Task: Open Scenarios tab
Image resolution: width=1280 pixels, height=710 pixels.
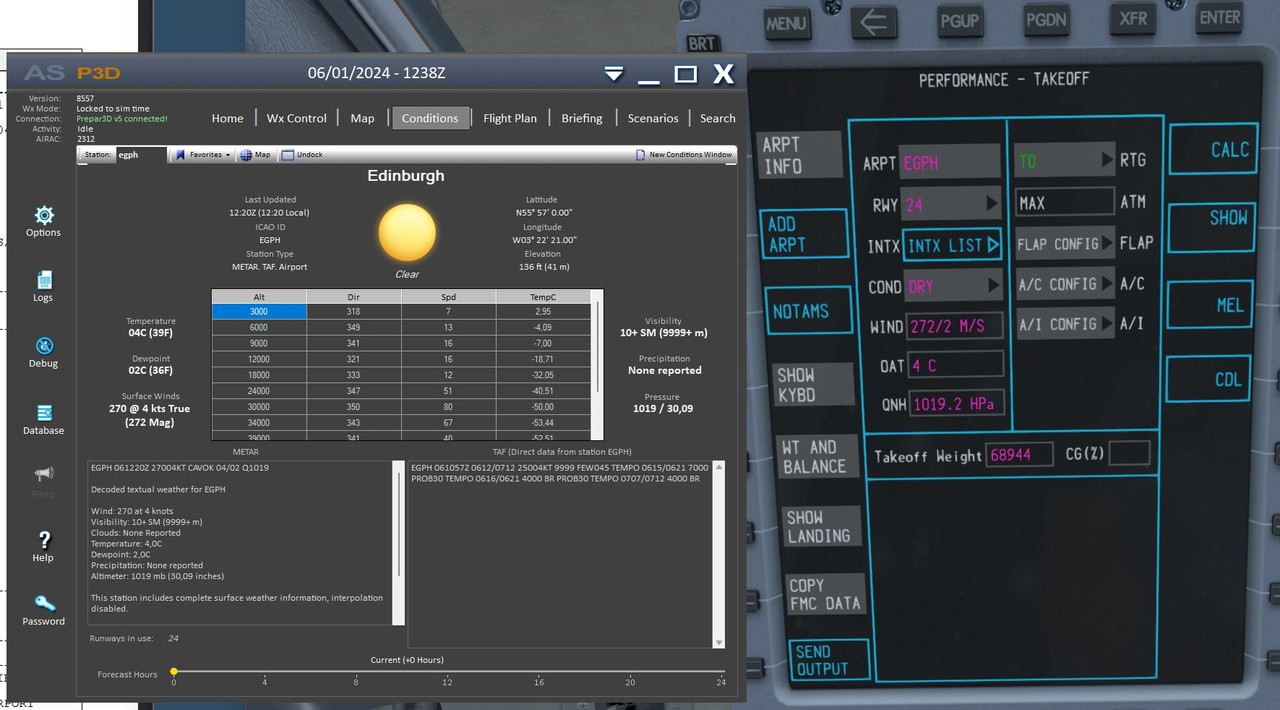Action: click(x=653, y=118)
